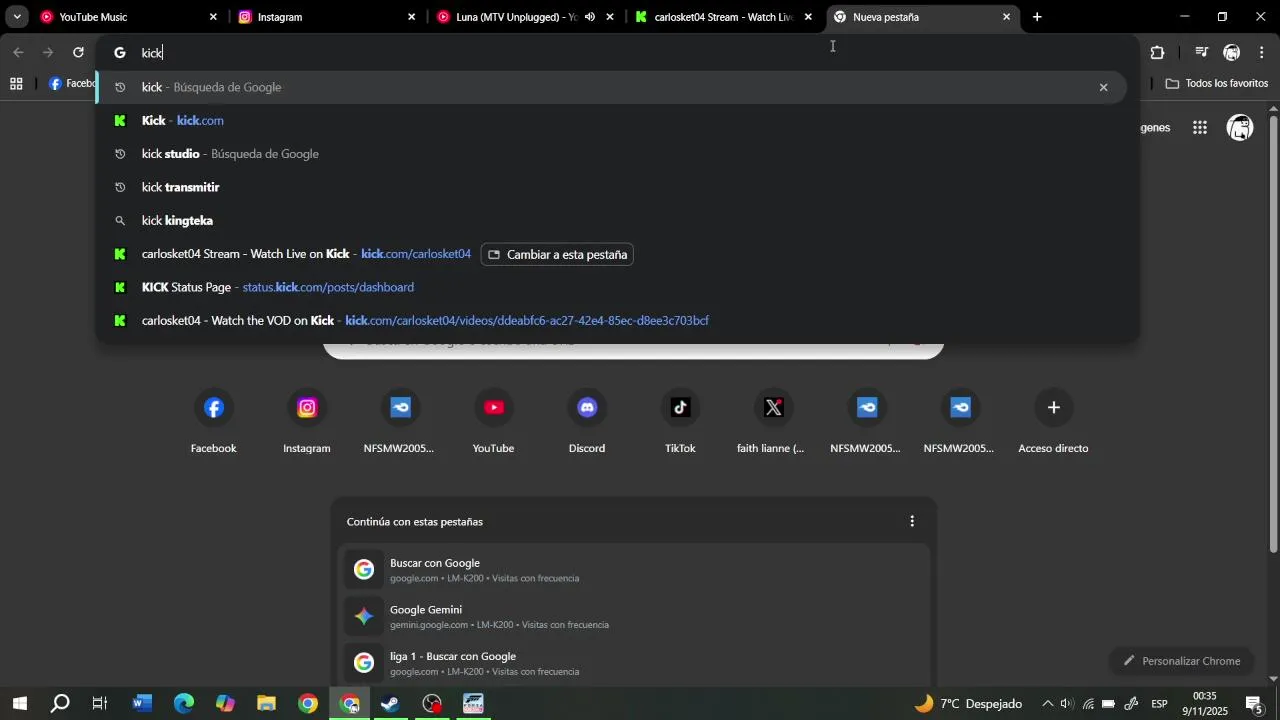This screenshot has height=720, width=1280.
Task: Open the notification center icon
Action: point(1254,704)
